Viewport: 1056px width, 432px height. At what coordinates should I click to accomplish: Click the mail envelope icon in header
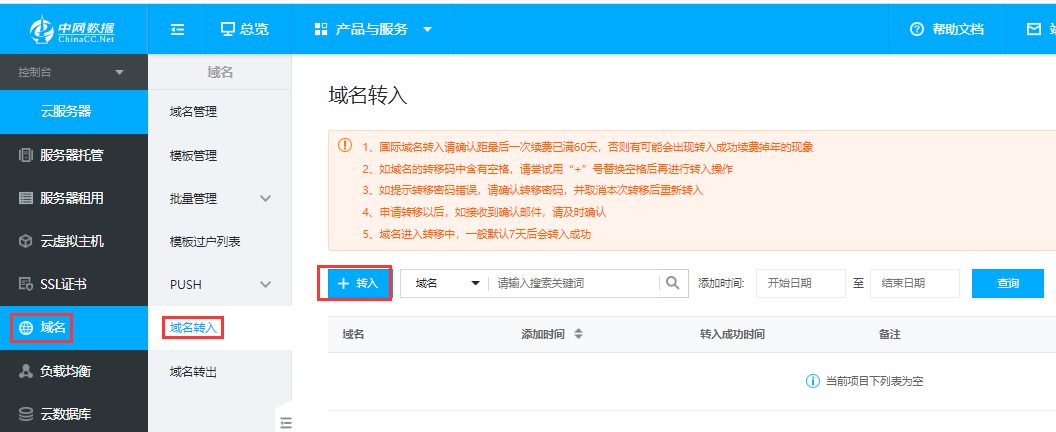point(1034,30)
